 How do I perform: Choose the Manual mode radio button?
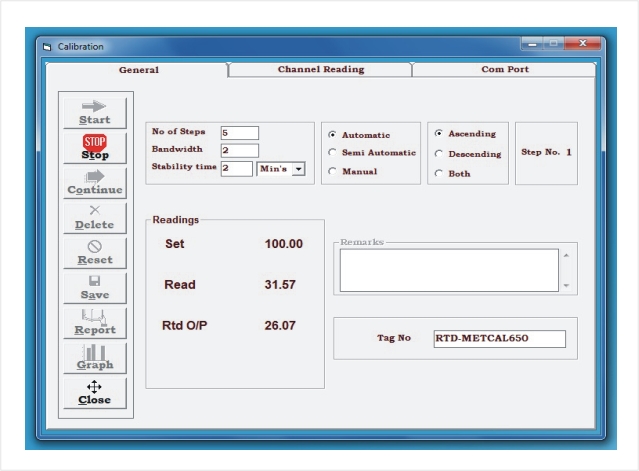(333, 171)
